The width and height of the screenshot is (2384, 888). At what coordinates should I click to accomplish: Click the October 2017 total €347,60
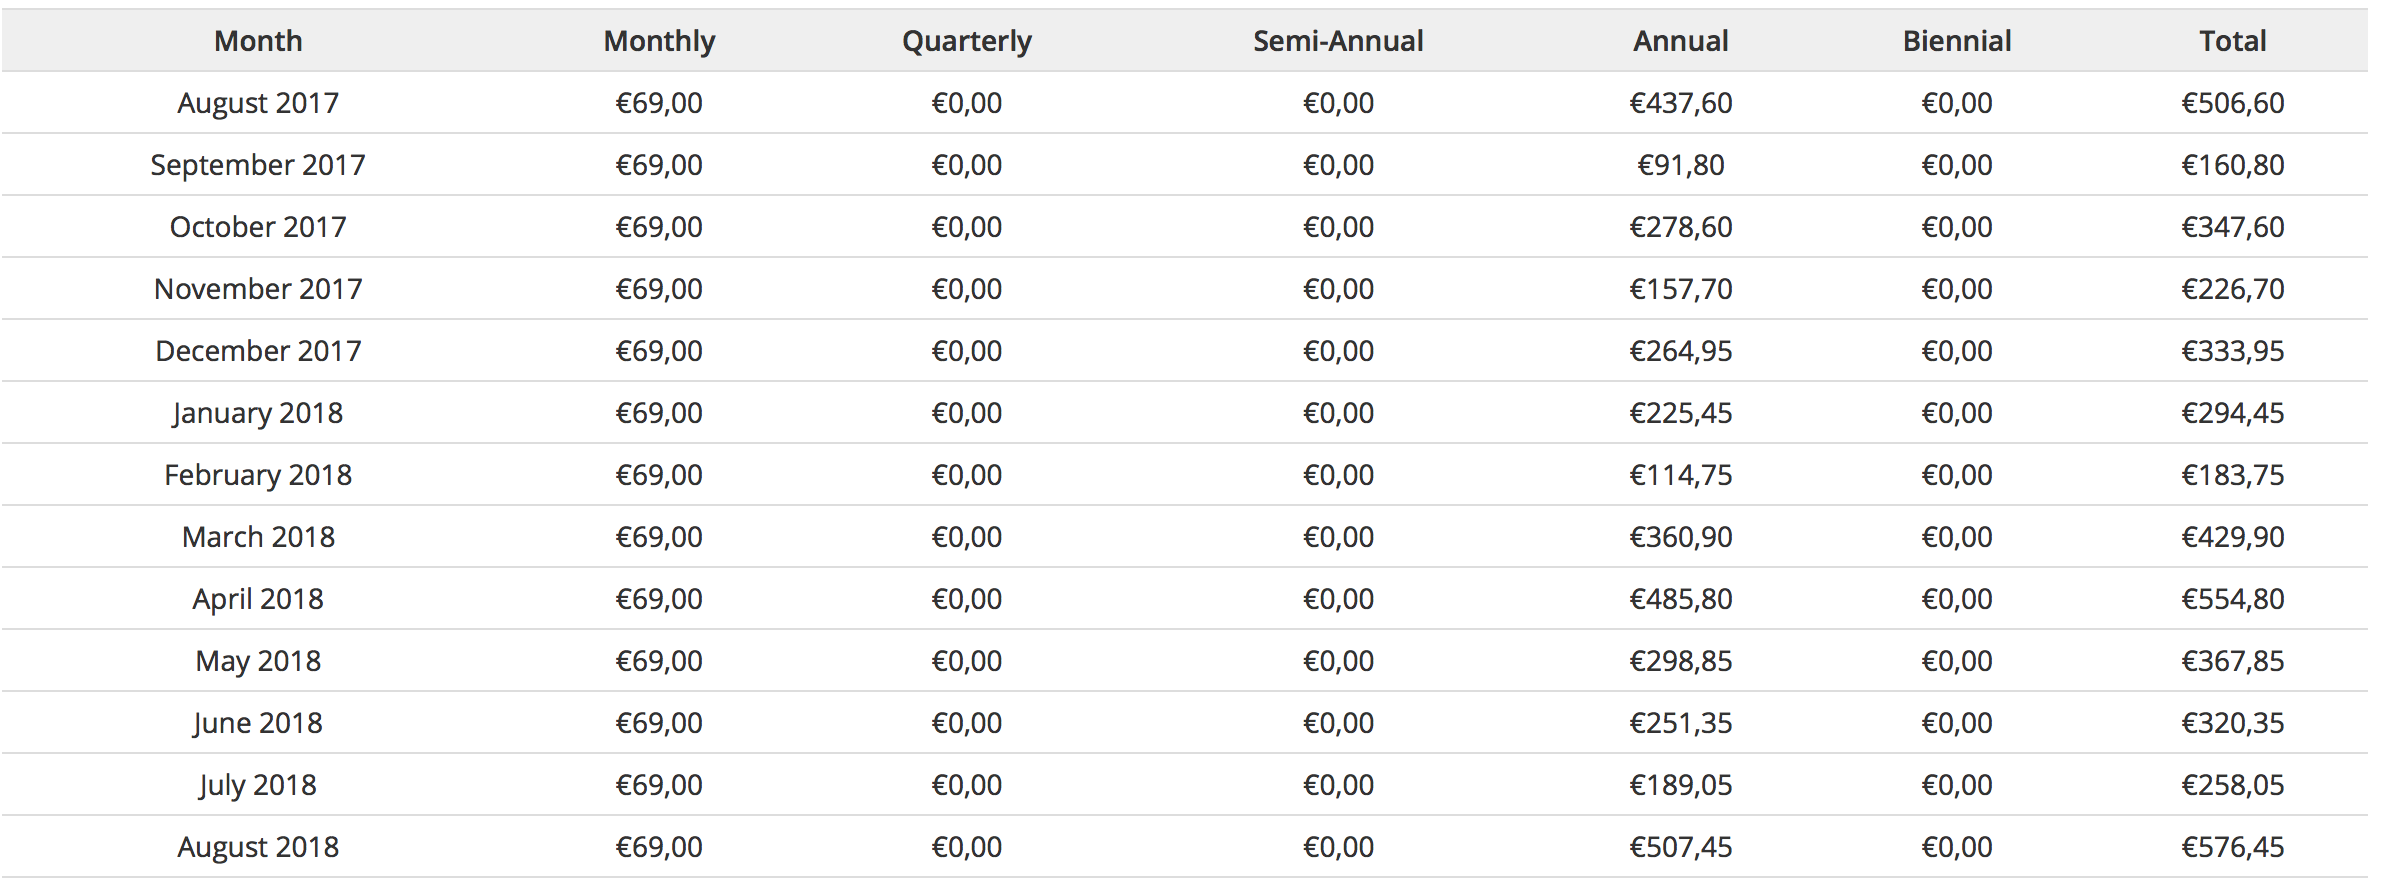2233,227
